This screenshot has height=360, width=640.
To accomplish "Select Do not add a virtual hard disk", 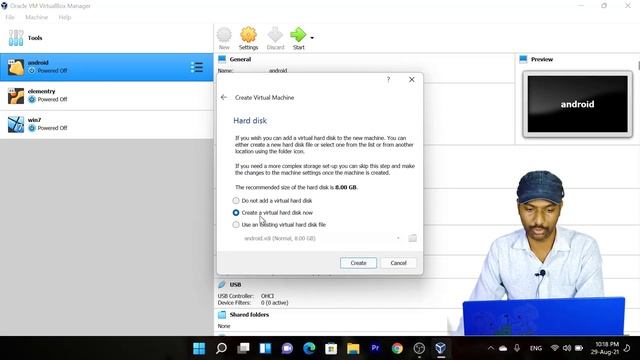I will pyautogui.click(x=273, y=201).
